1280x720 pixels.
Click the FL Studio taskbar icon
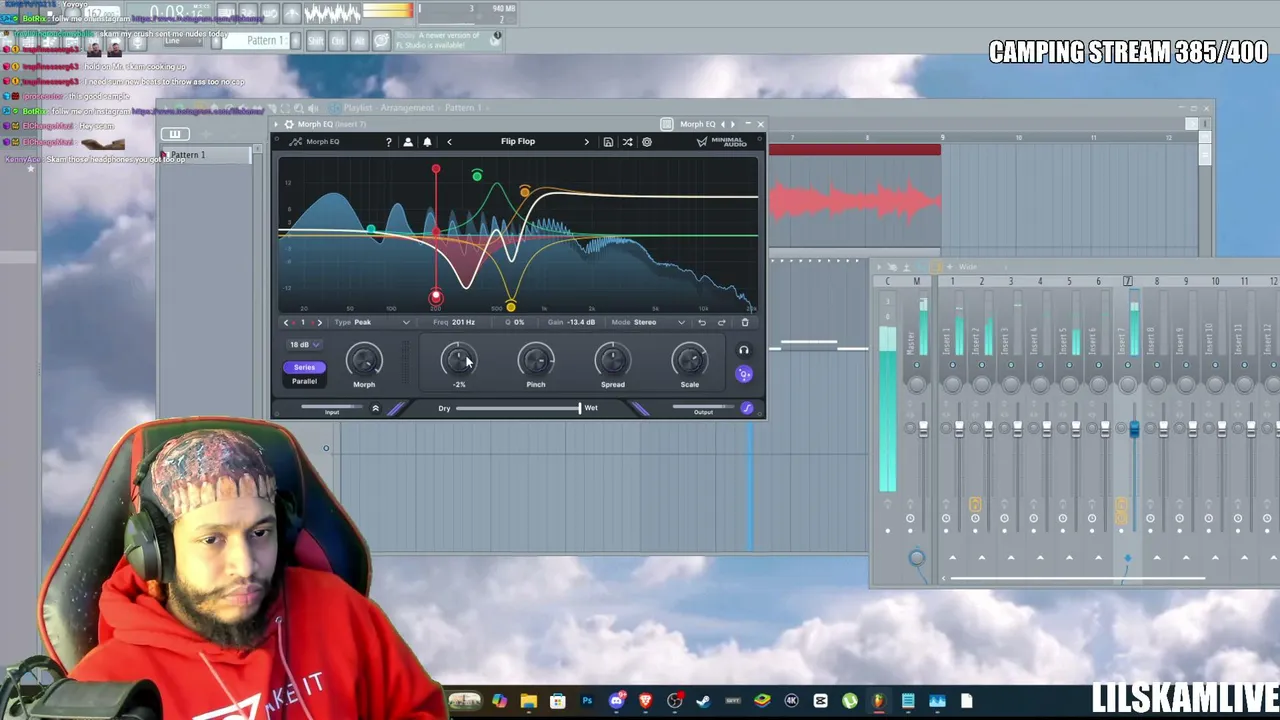click(x=879, y=701)
